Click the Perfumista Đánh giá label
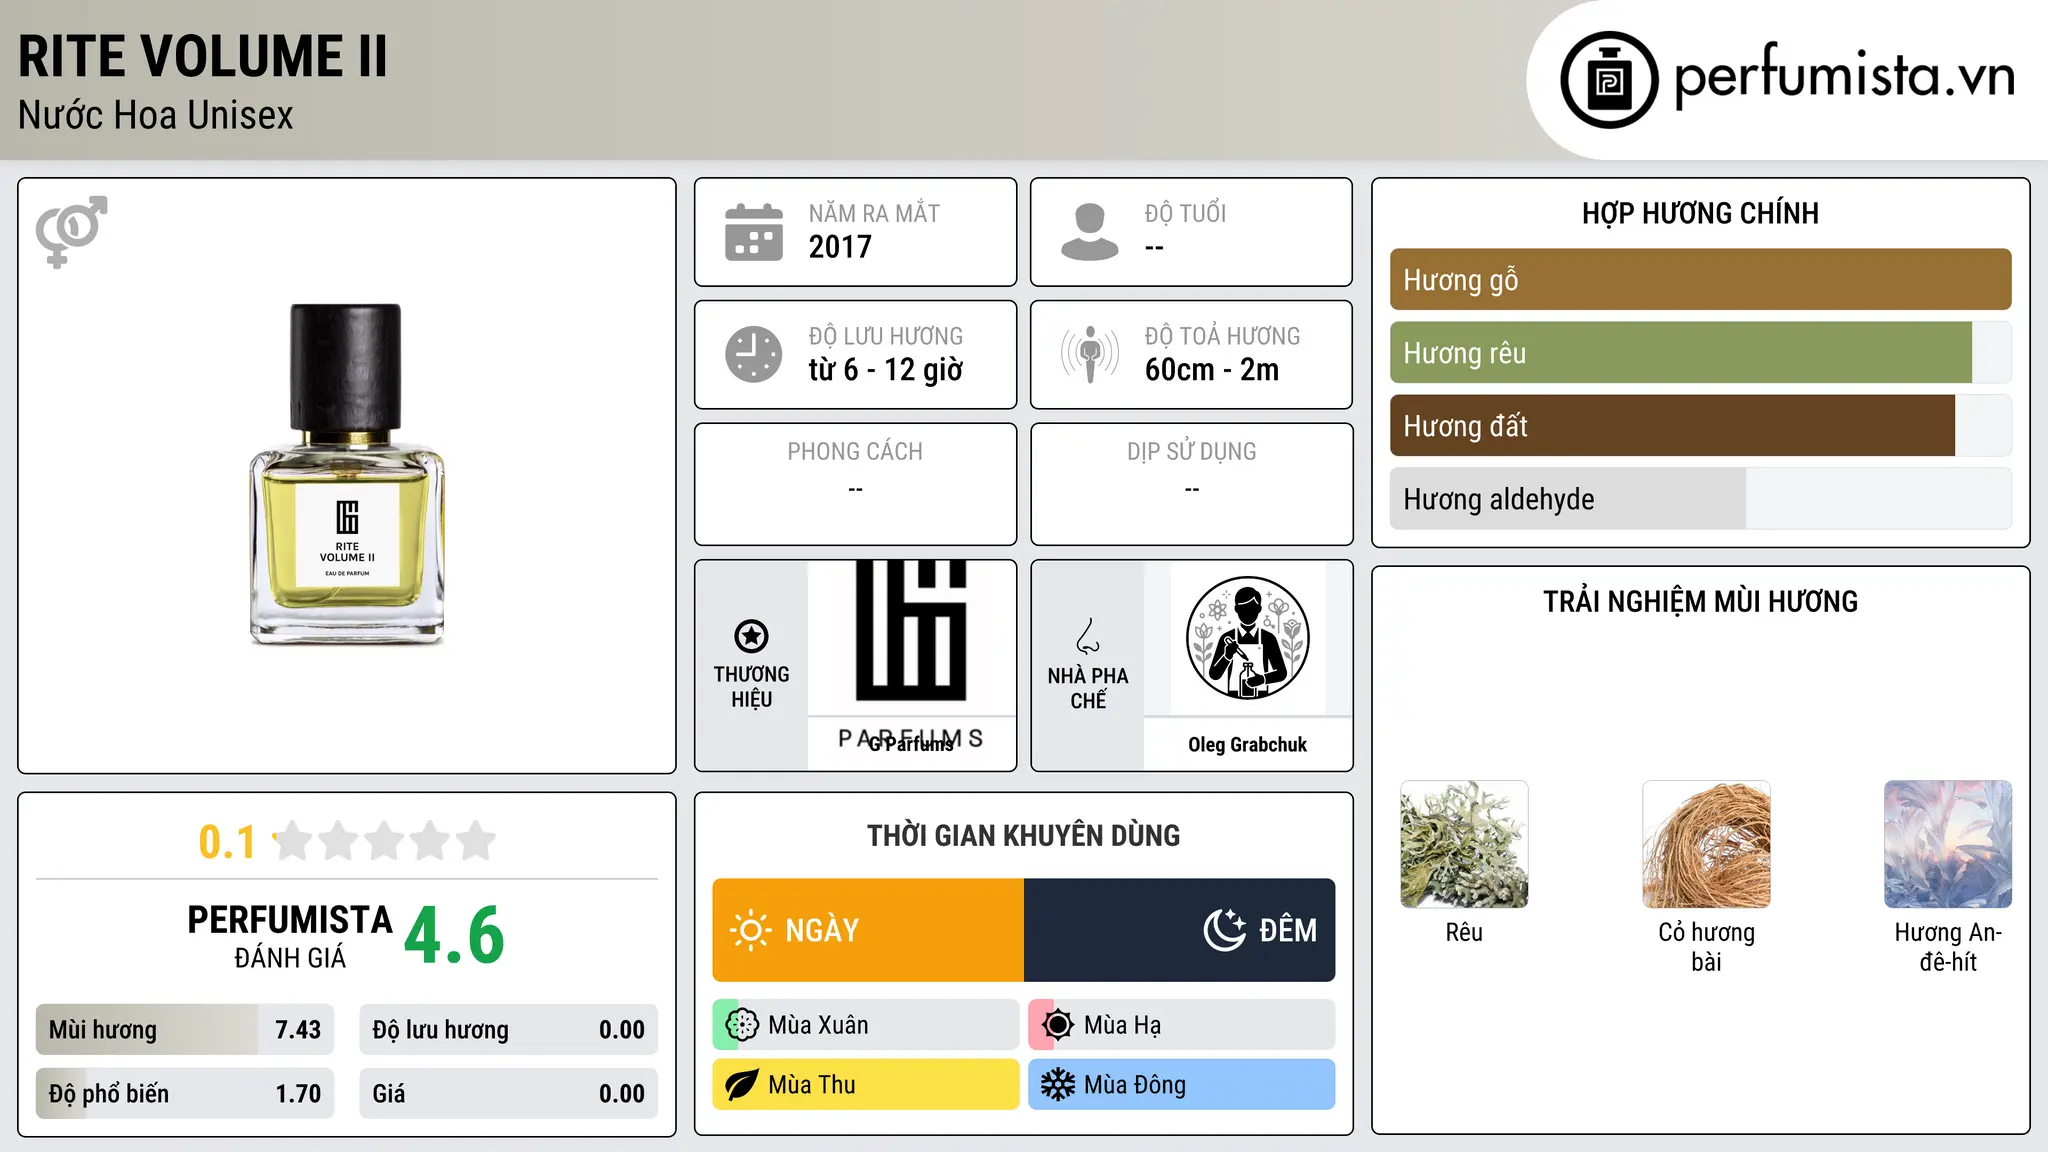This screenshot has width=2048, height=1152. coord(290,936)
